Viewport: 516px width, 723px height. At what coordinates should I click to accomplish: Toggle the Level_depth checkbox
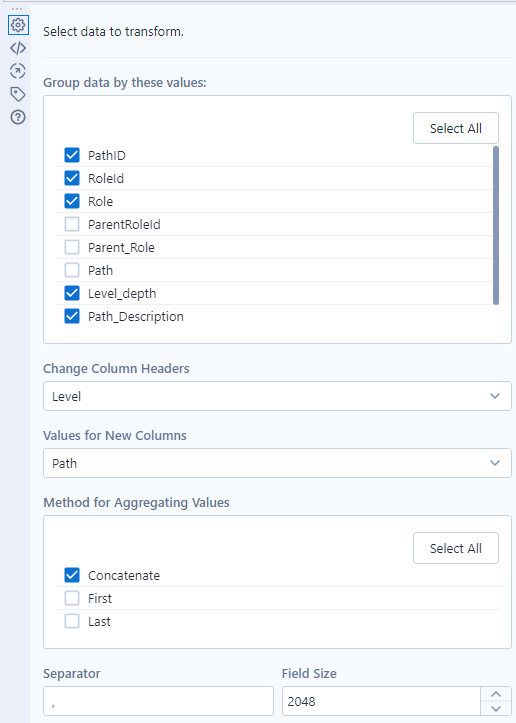[72, 294]
